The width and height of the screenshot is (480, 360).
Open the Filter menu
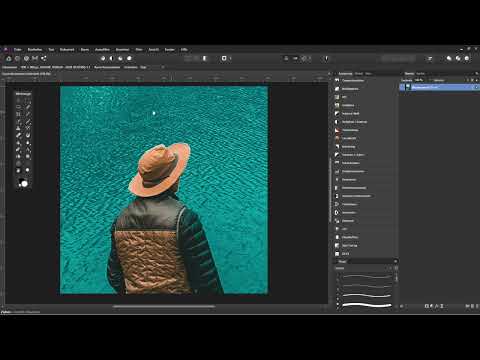point(139,49)
